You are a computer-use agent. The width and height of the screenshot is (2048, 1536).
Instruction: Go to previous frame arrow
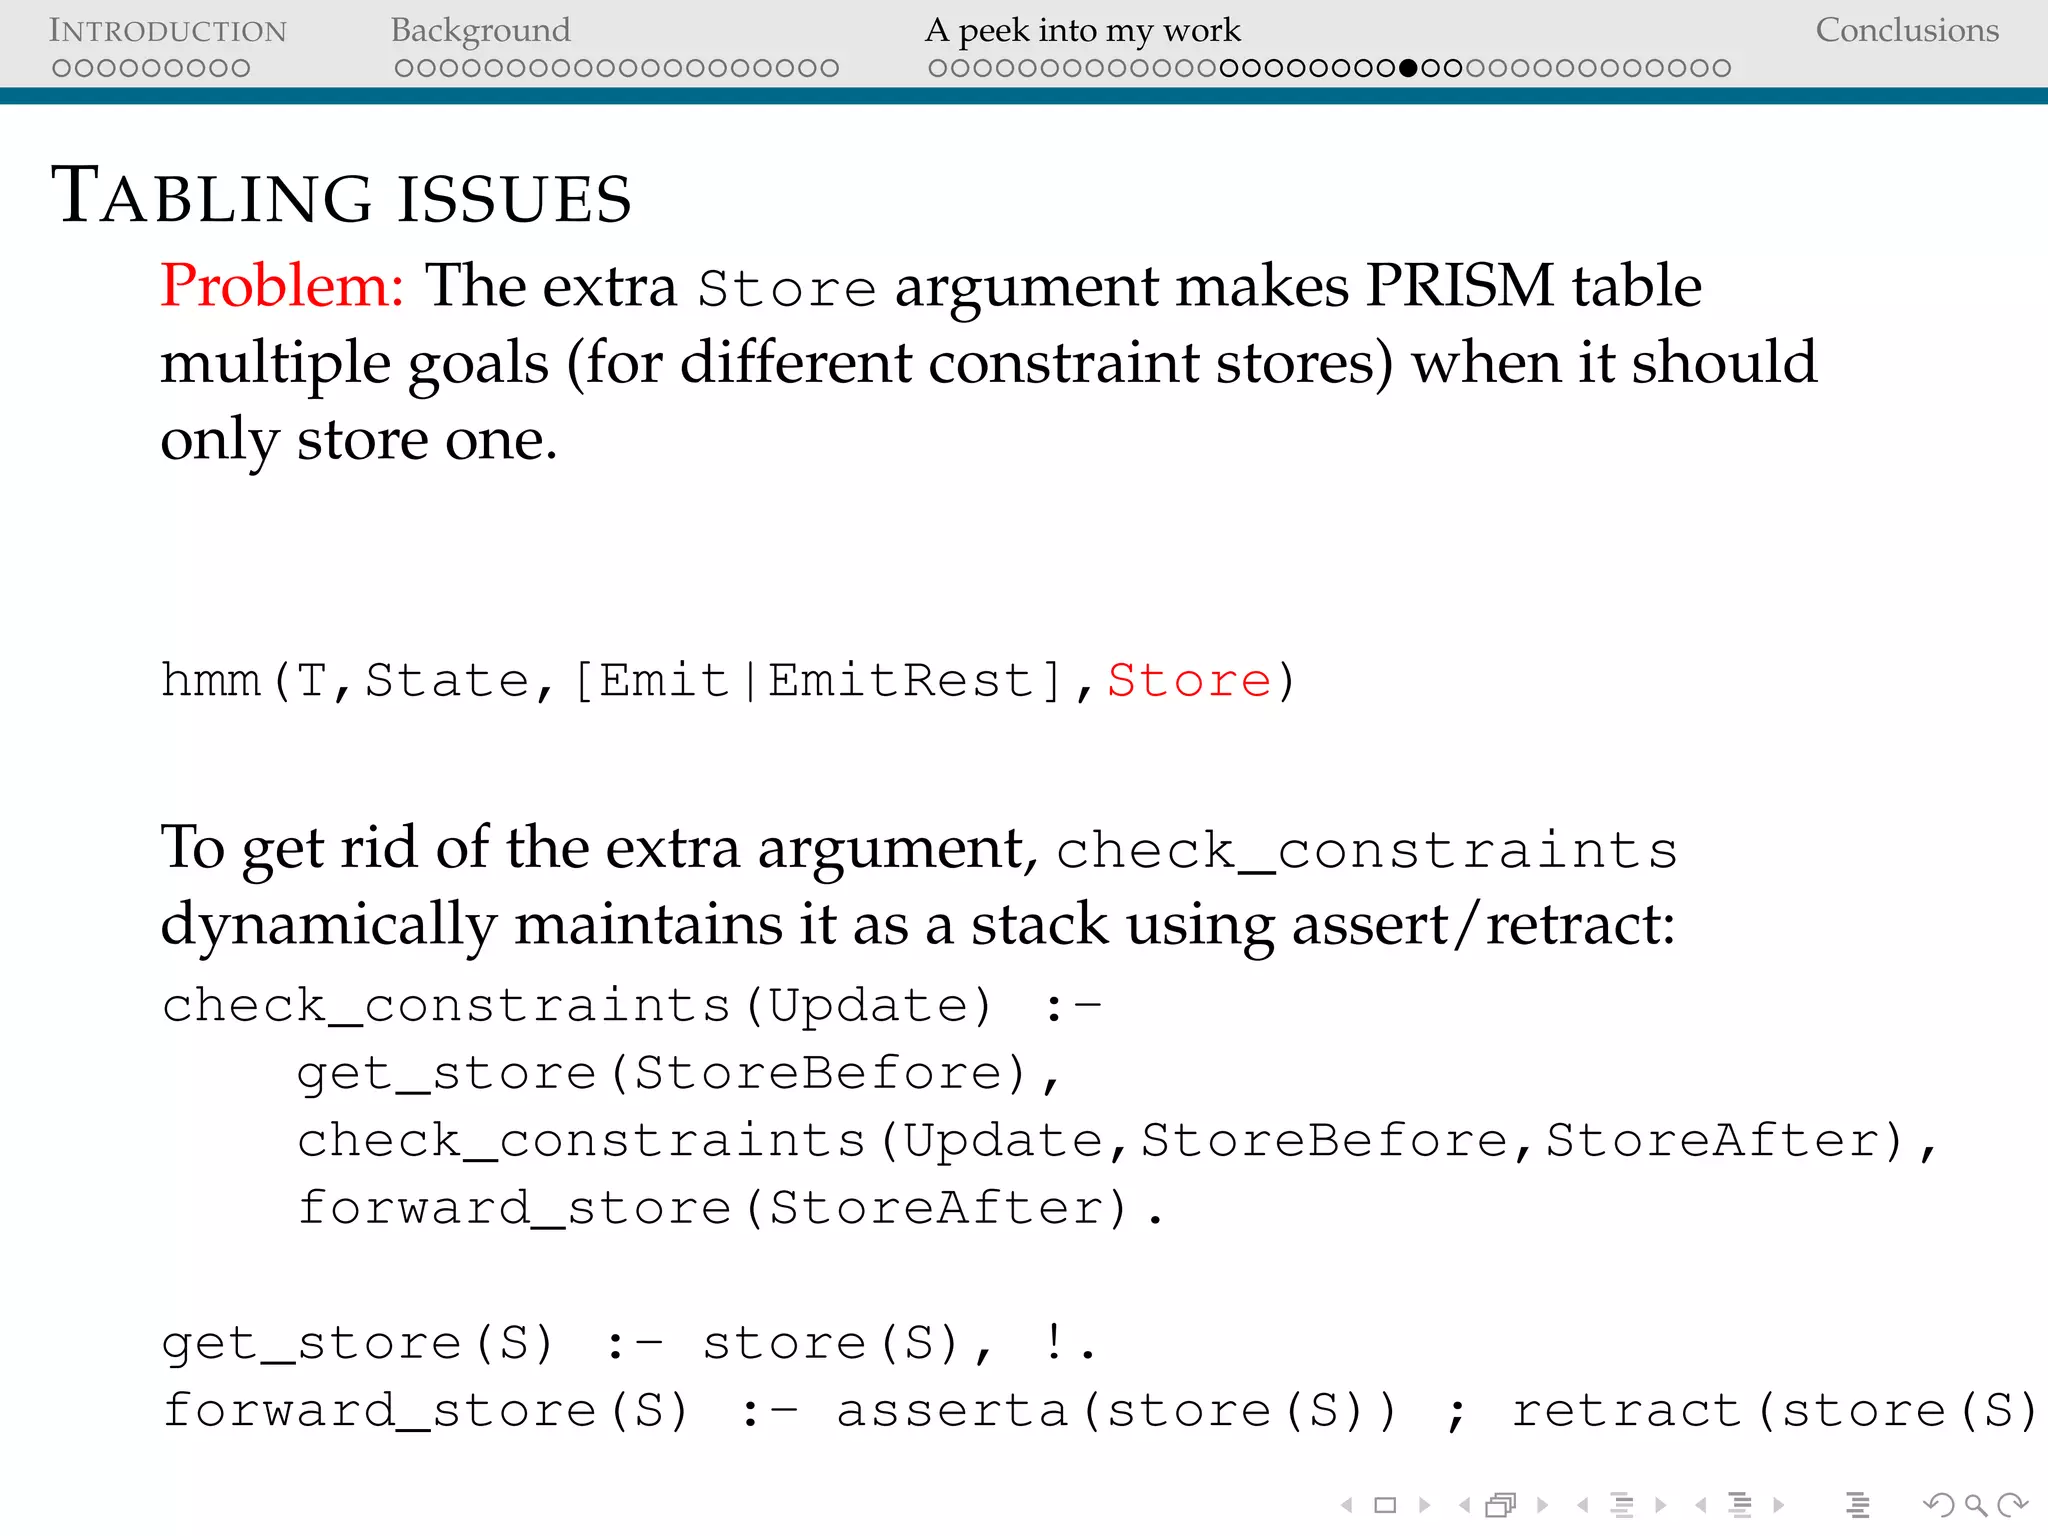(x=1465, y=1505)
